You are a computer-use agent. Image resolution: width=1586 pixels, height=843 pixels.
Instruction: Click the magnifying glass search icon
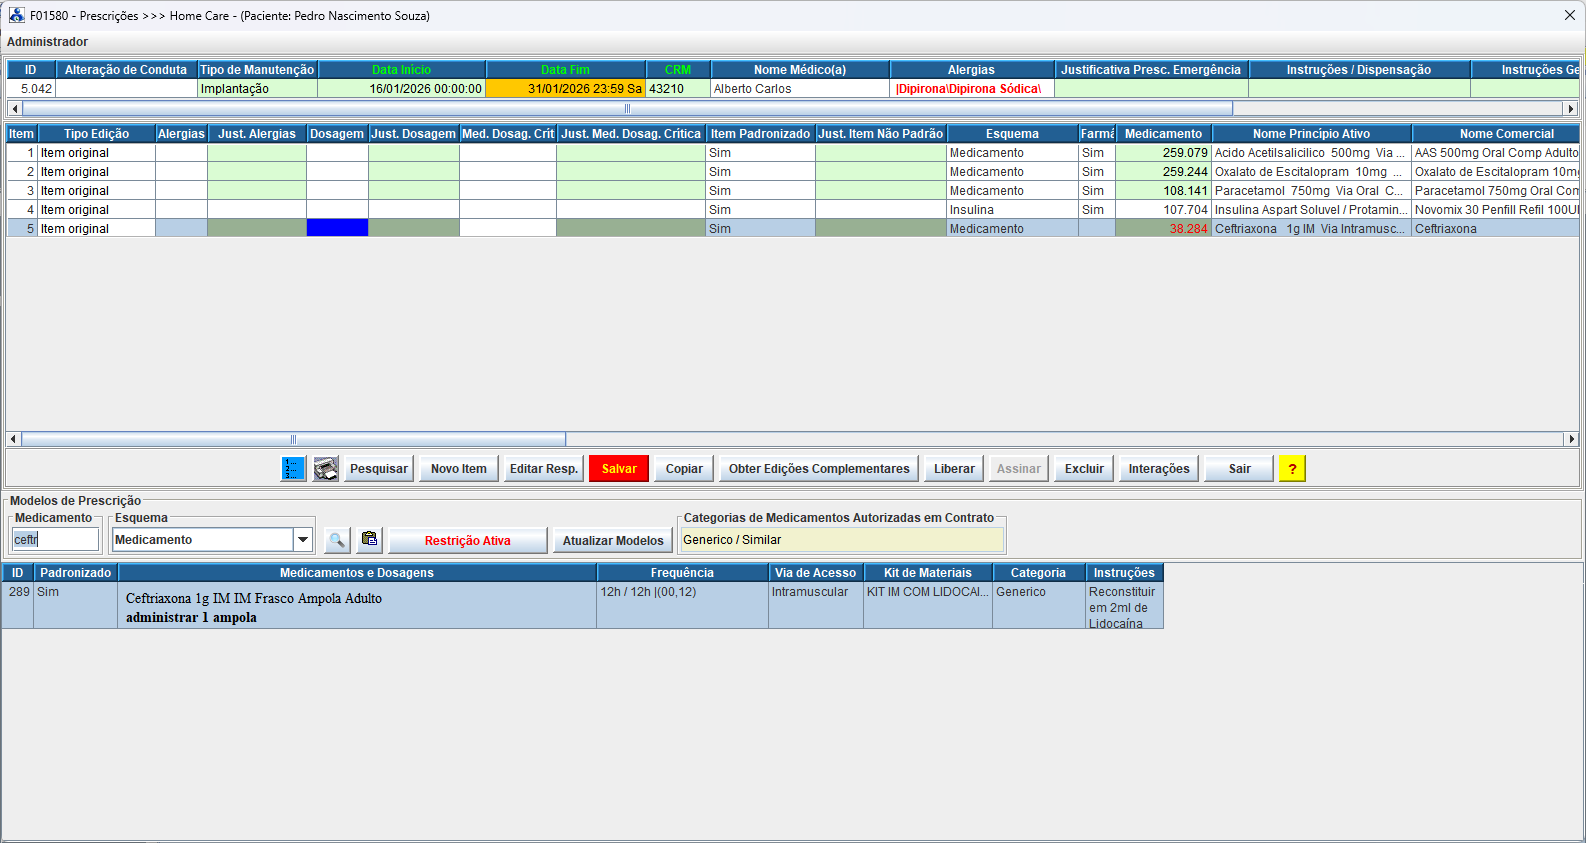(337, 540)
